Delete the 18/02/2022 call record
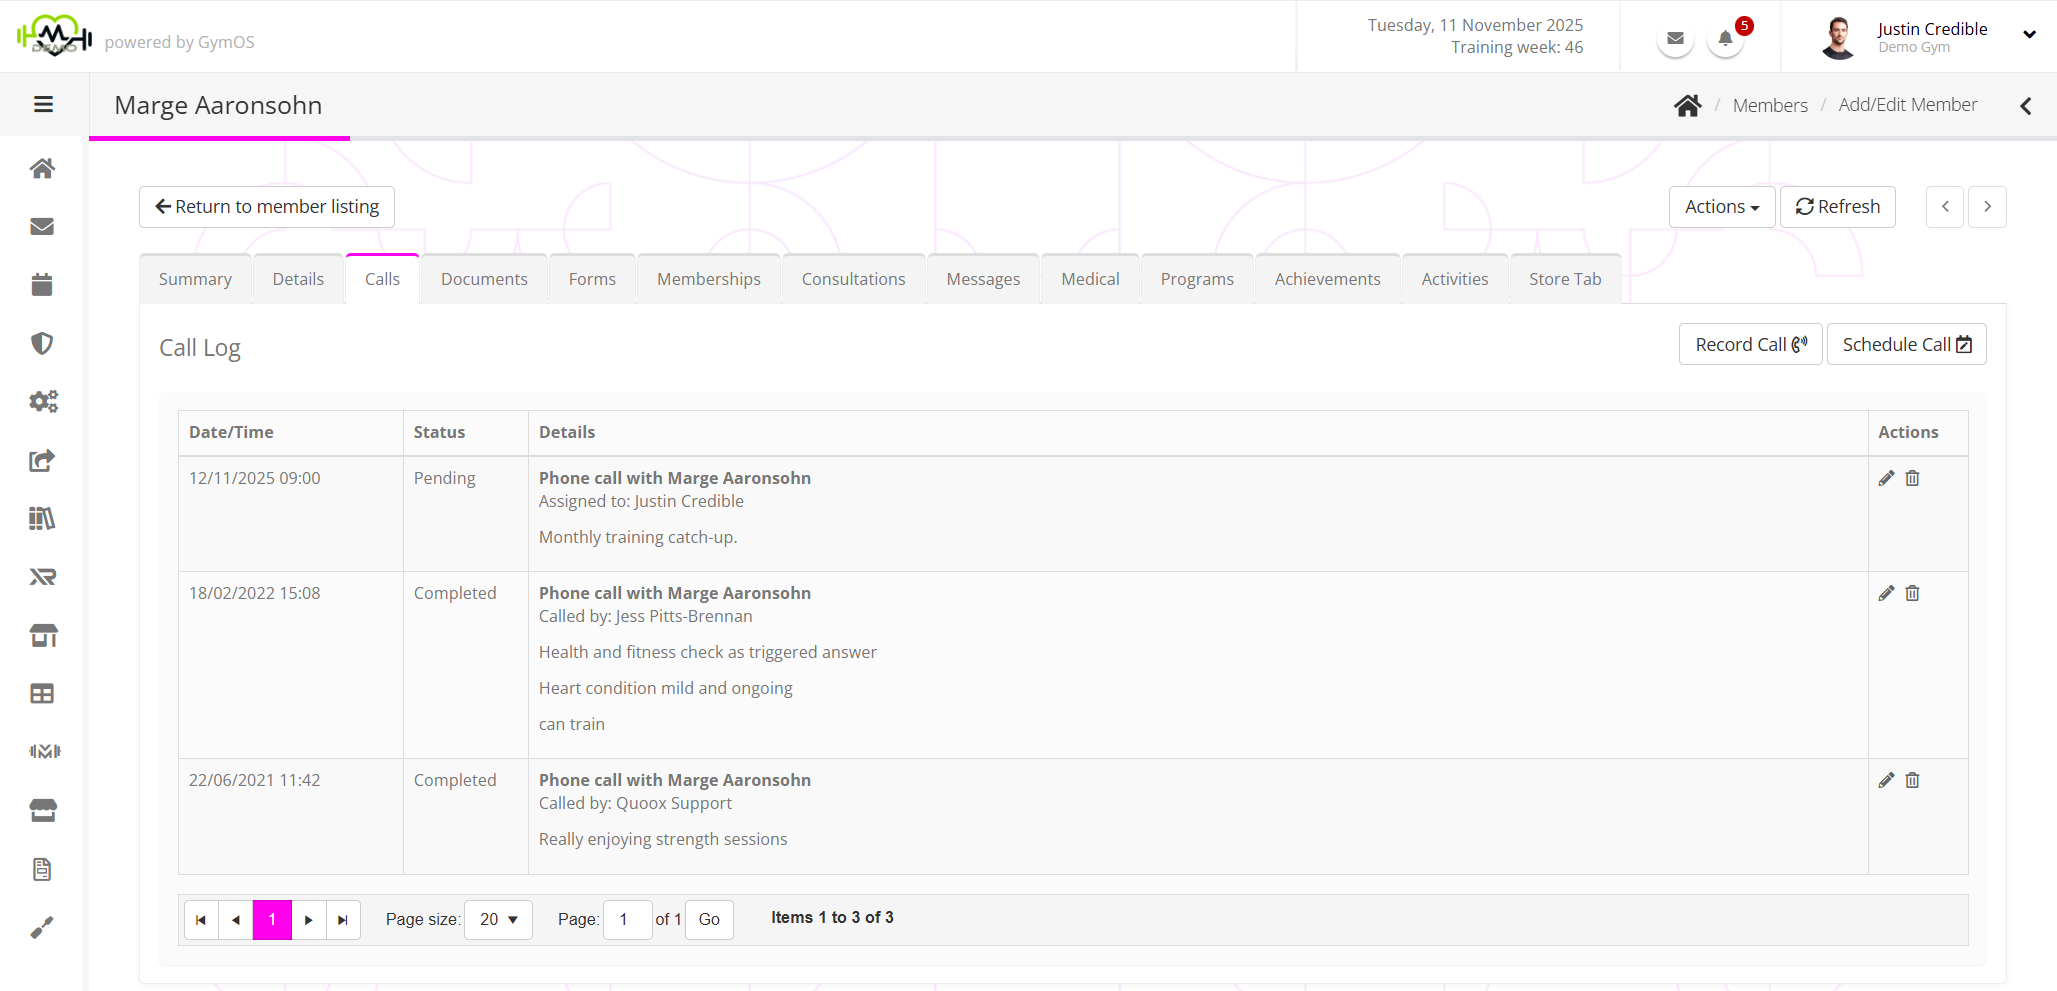 (x=1912, y=593)
